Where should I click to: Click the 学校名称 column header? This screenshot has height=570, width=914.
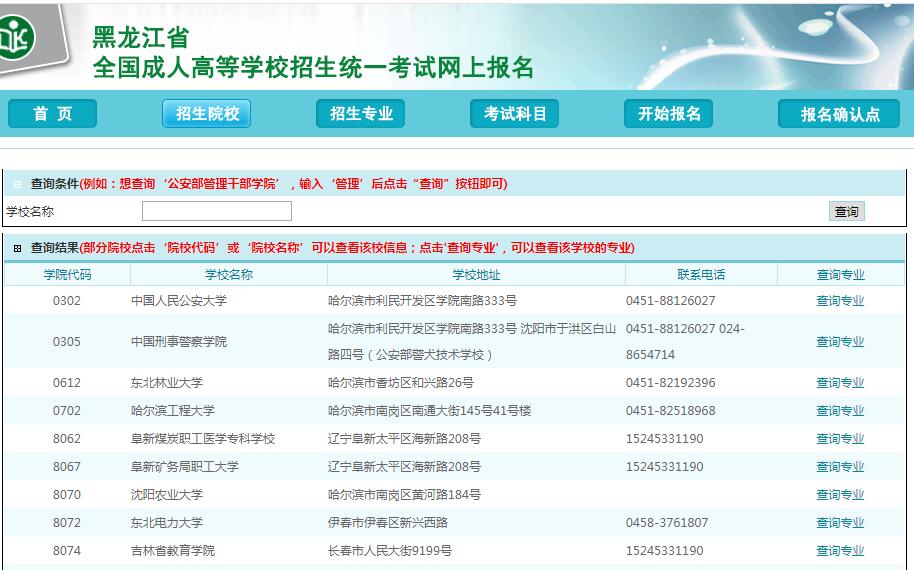point(228,275)
